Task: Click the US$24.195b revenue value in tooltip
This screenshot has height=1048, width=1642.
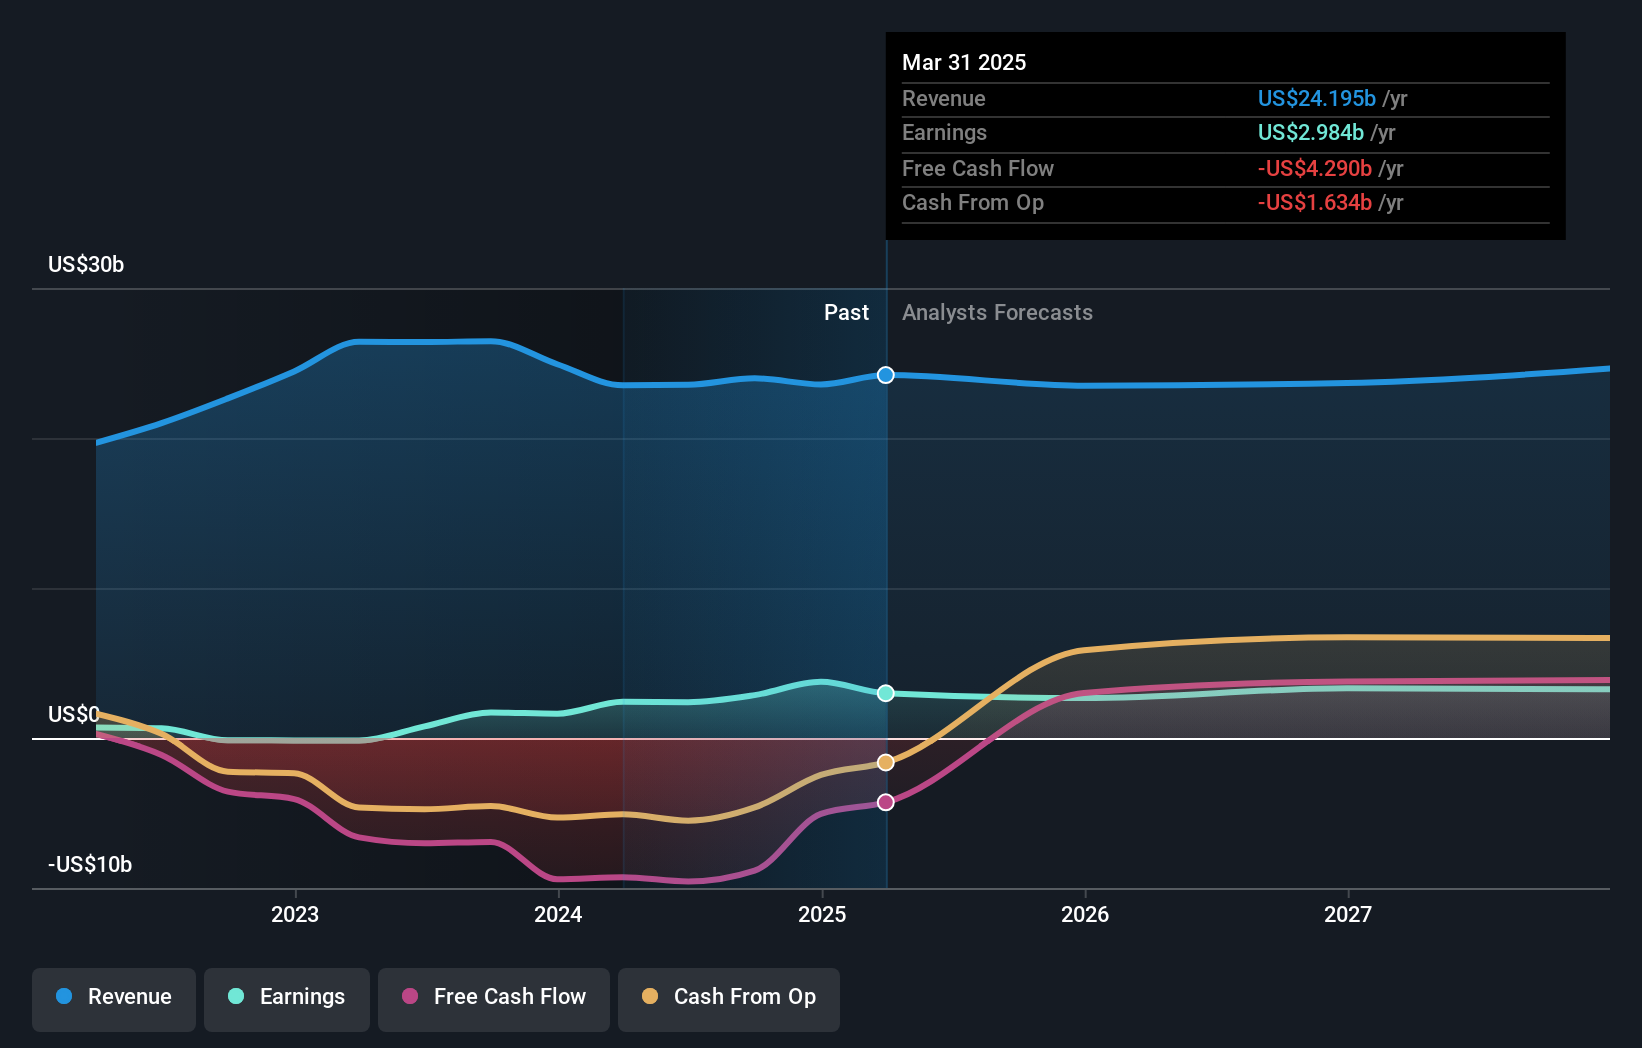Action: [x=1317, y=98]
